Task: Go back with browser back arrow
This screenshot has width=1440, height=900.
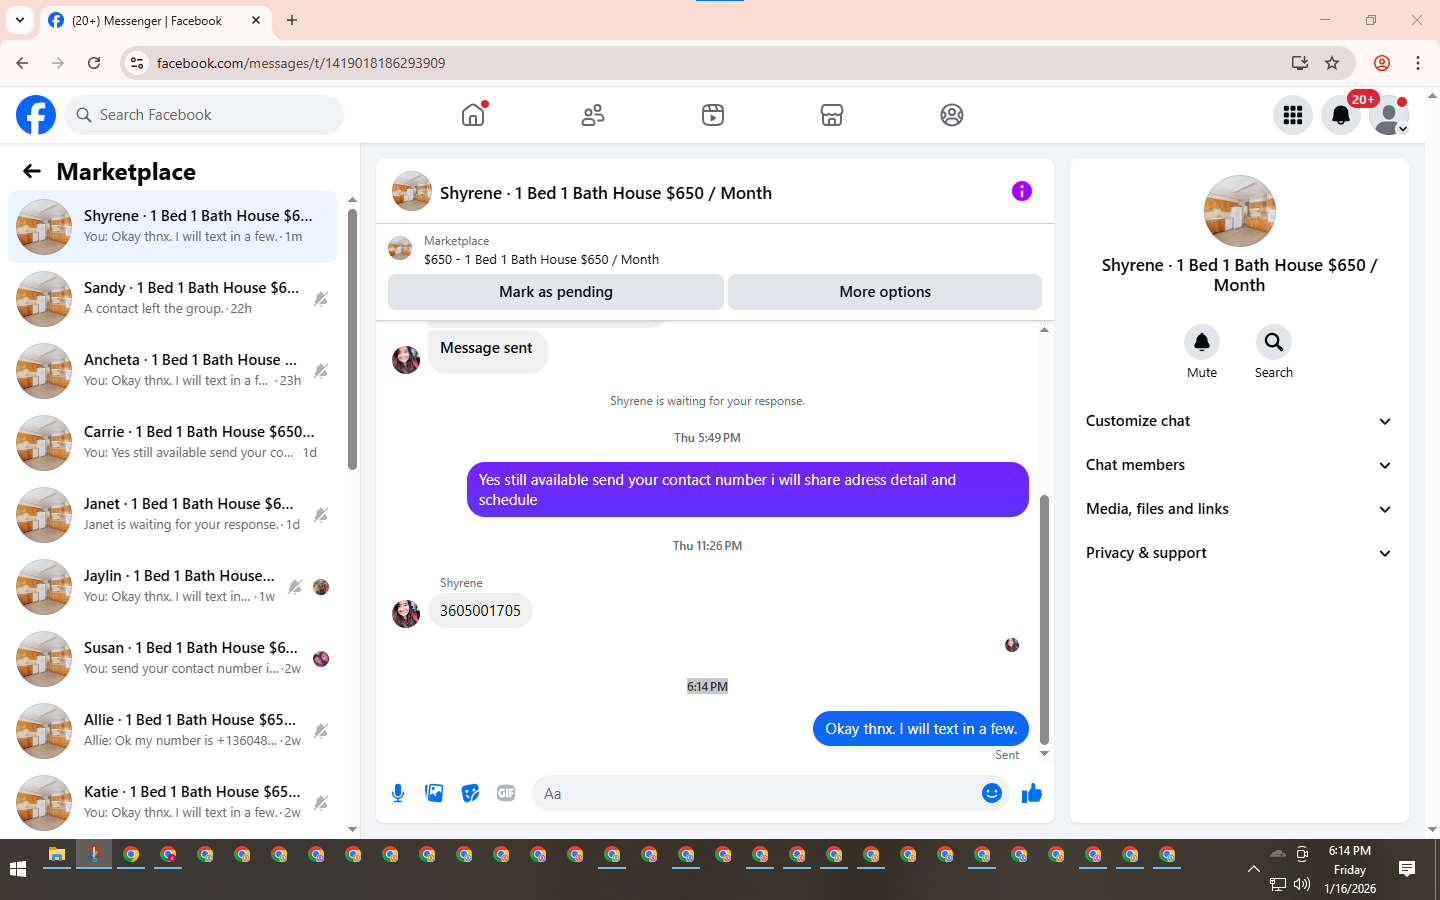Action: (22, 63)
